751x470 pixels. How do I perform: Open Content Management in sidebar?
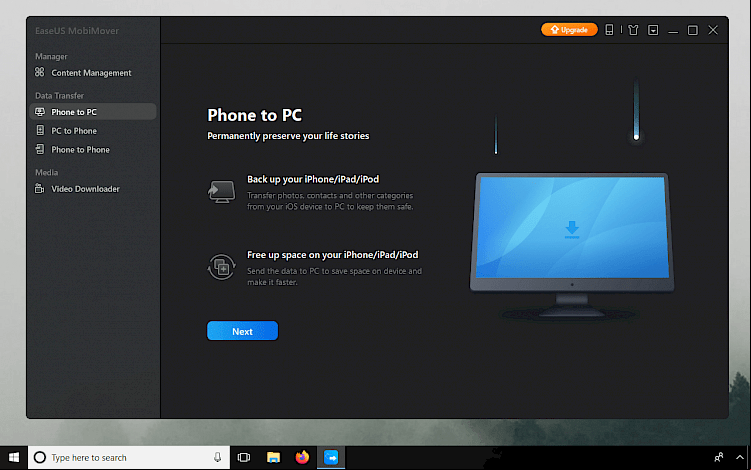92,73
